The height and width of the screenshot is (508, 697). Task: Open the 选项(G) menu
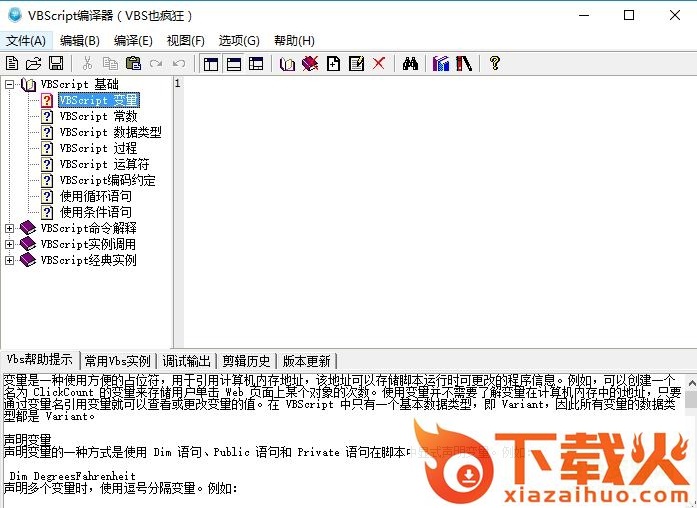(239, 41)
